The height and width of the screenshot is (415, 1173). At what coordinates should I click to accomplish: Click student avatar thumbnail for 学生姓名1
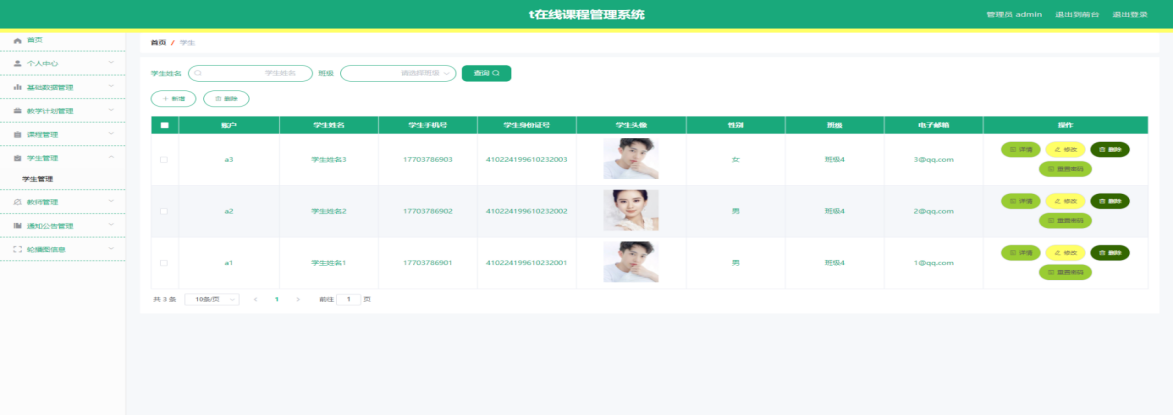631,262
